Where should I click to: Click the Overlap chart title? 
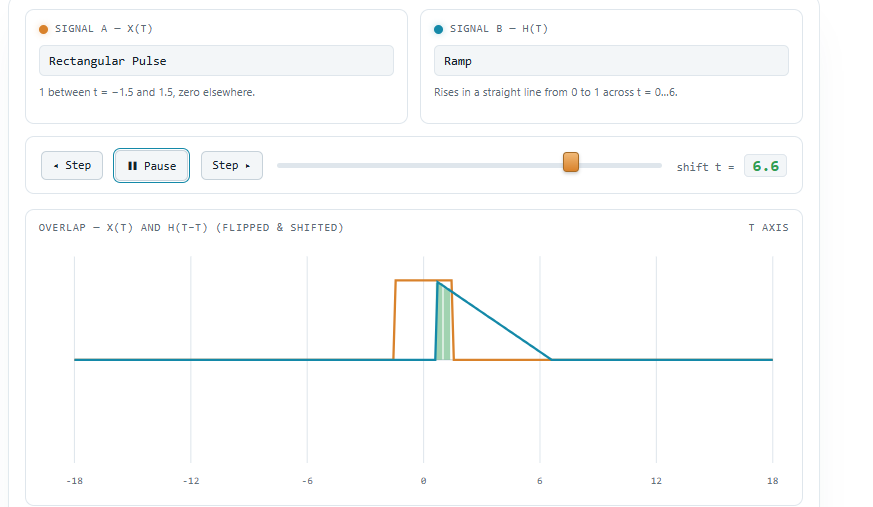pyautogui.click(x=191, y=228)
